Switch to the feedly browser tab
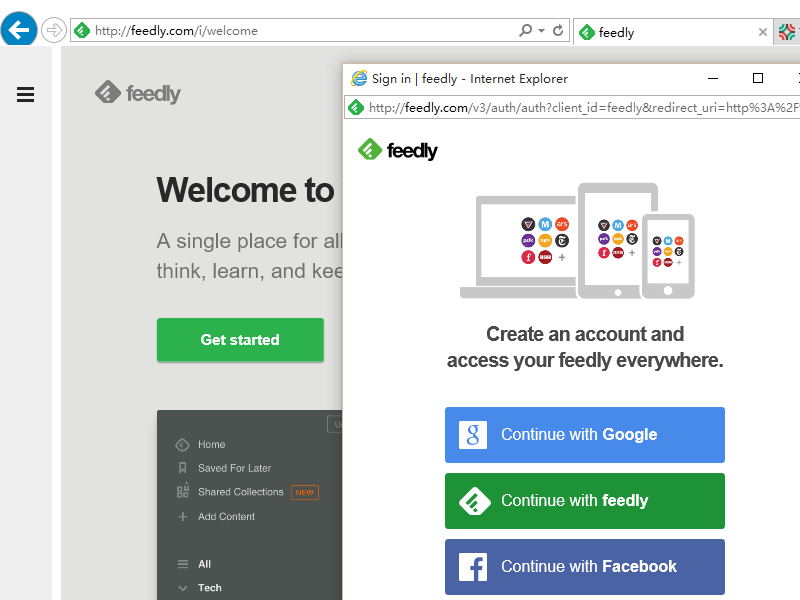This screenshot has width=800, height=600. 660,32
